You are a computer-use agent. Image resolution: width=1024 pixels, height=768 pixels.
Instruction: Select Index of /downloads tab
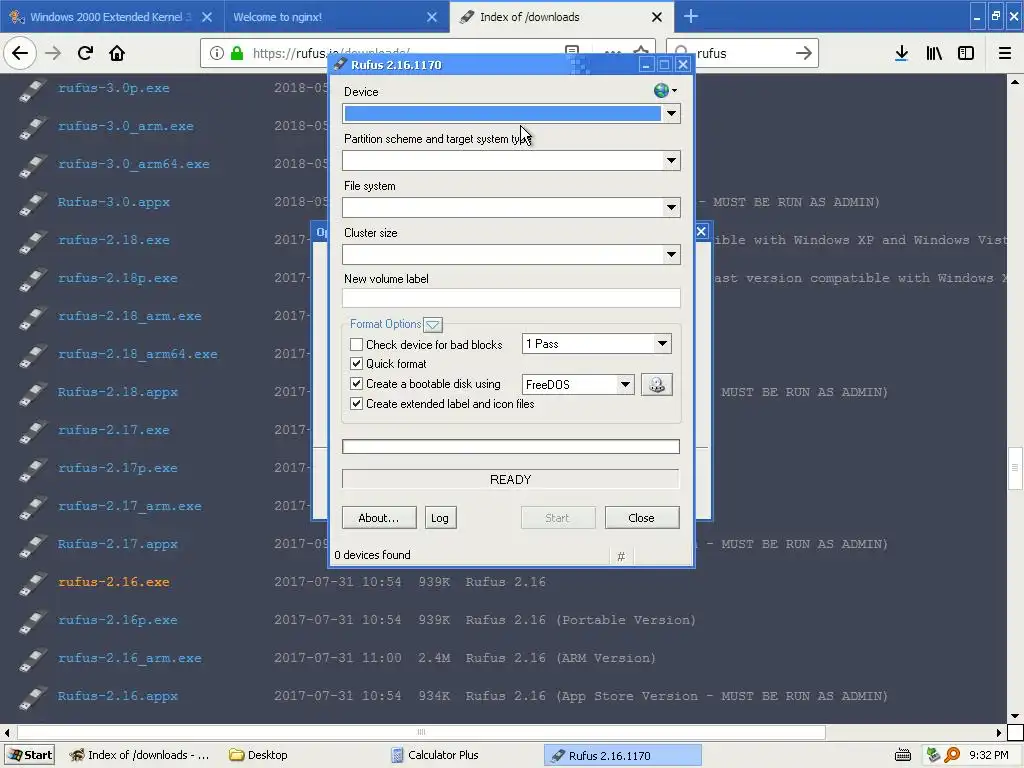tap(560, 17)
